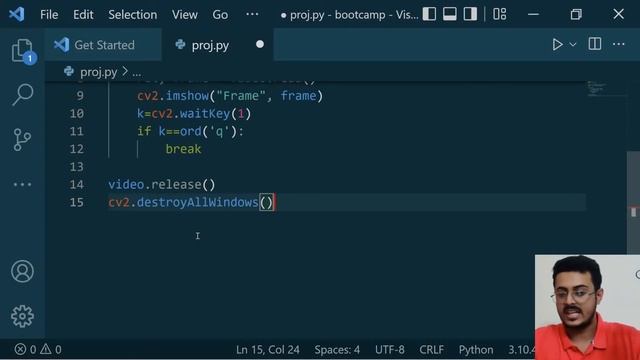Click the VS Code logo icon
Screen dimensions: 640x360
coord(17,14)
